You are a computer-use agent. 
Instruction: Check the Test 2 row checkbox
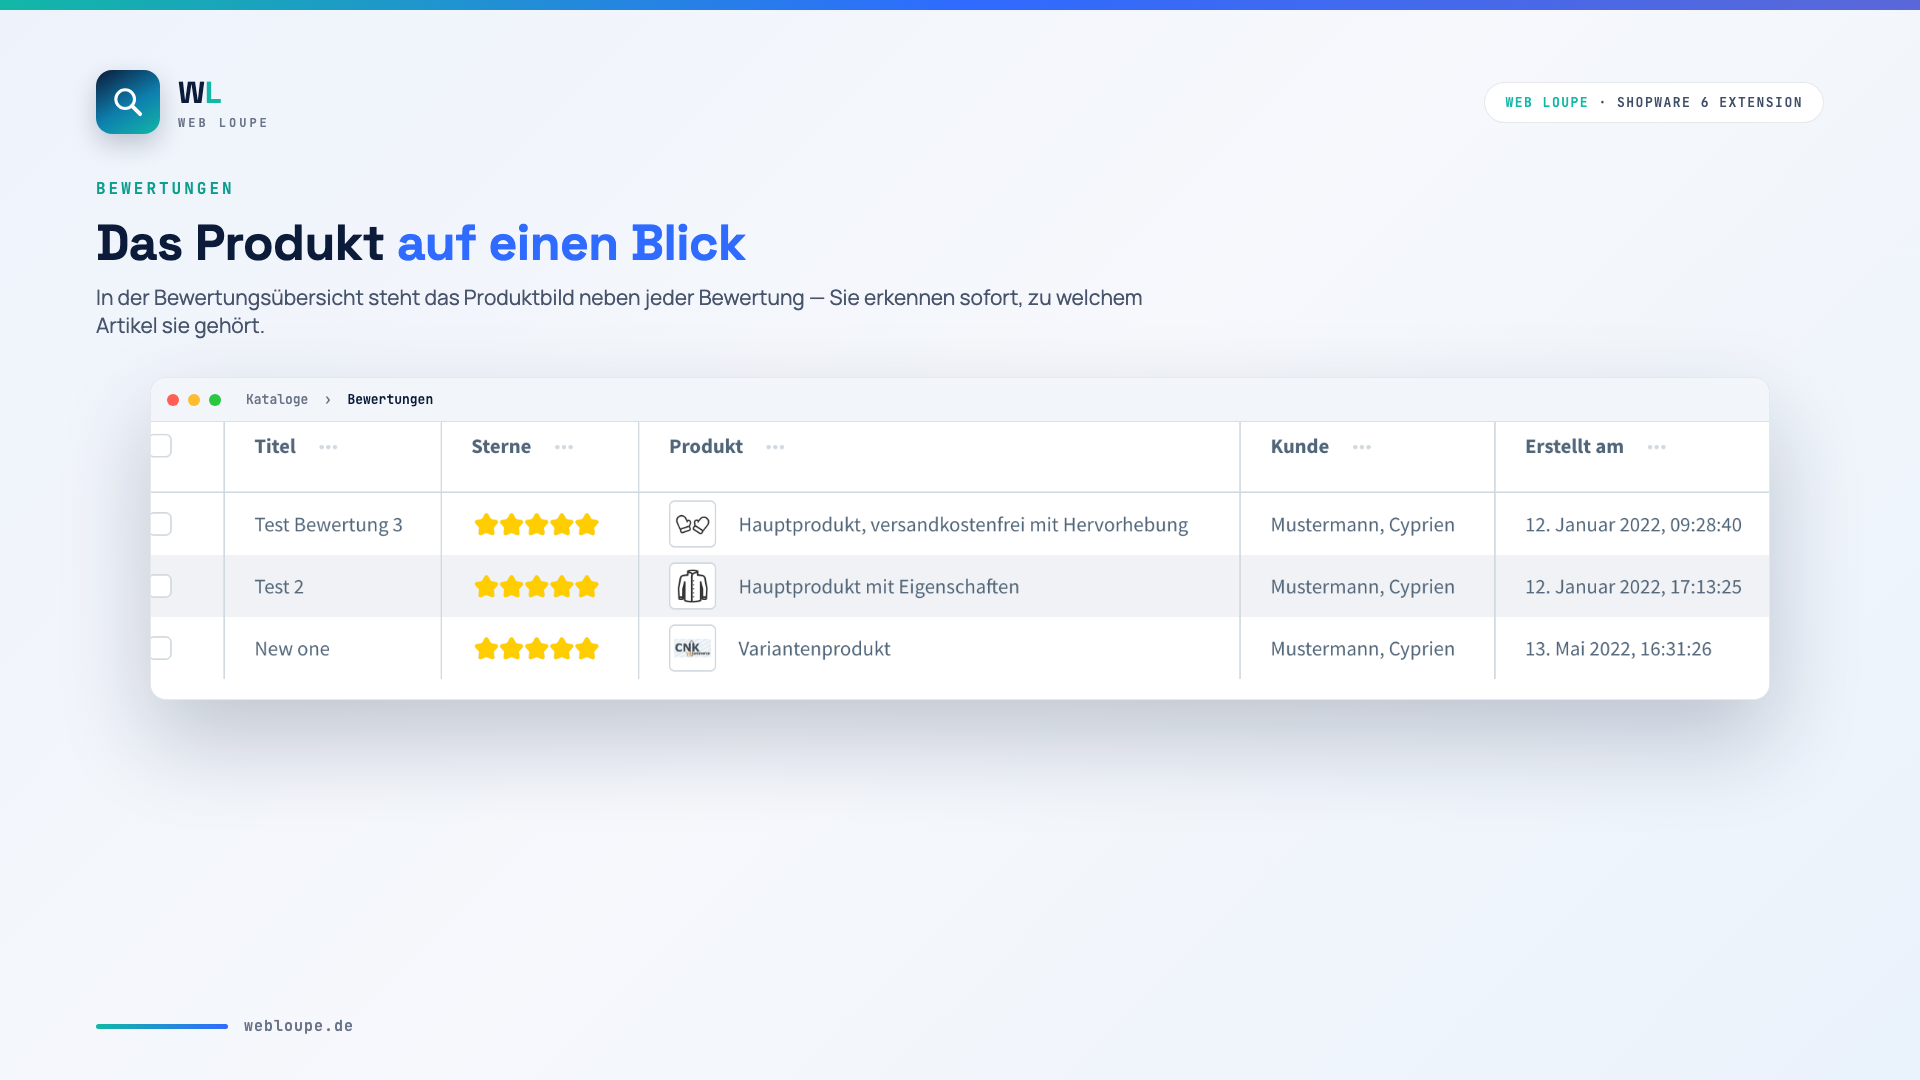(x=160, y=586)
